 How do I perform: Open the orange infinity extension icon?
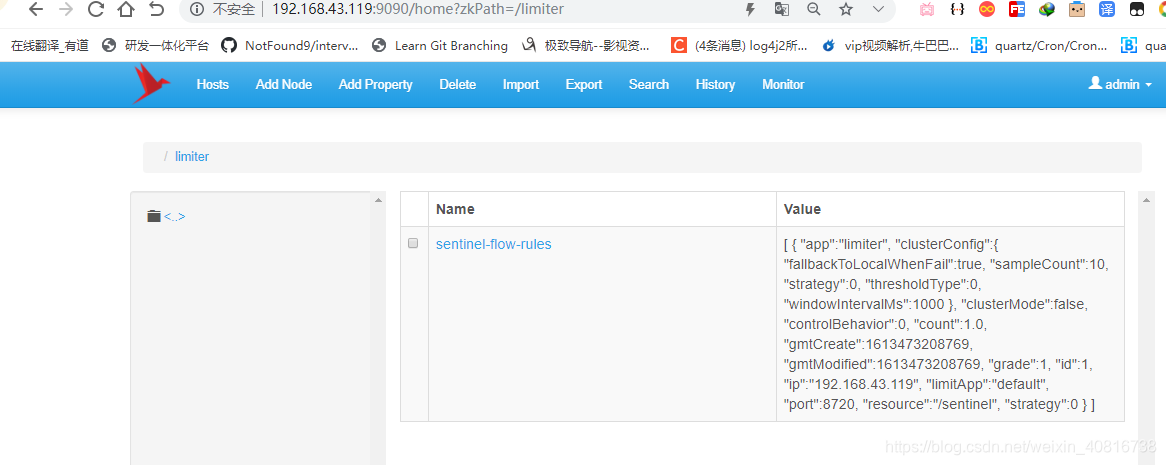[x=987, y=9]
